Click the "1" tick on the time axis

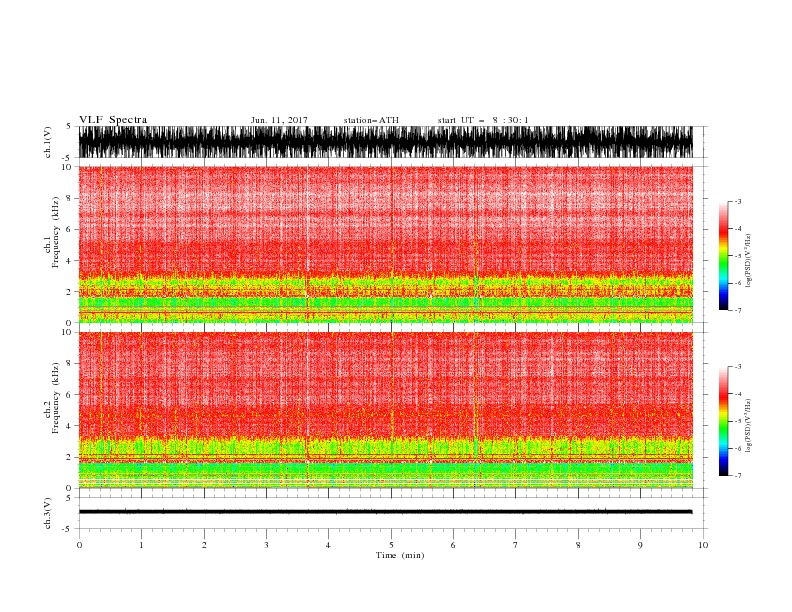point(141,545)
